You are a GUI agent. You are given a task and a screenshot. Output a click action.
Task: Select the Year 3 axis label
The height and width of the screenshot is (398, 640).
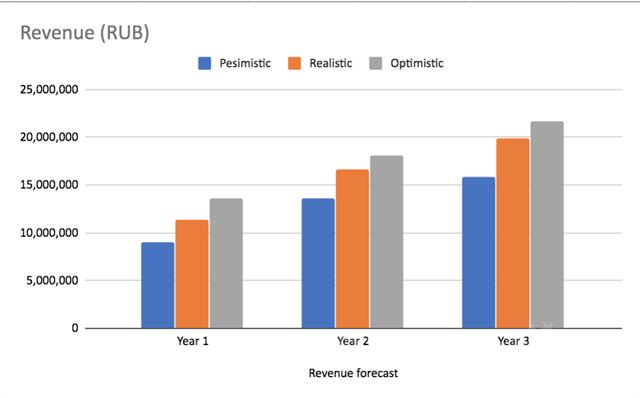[513, 341]
